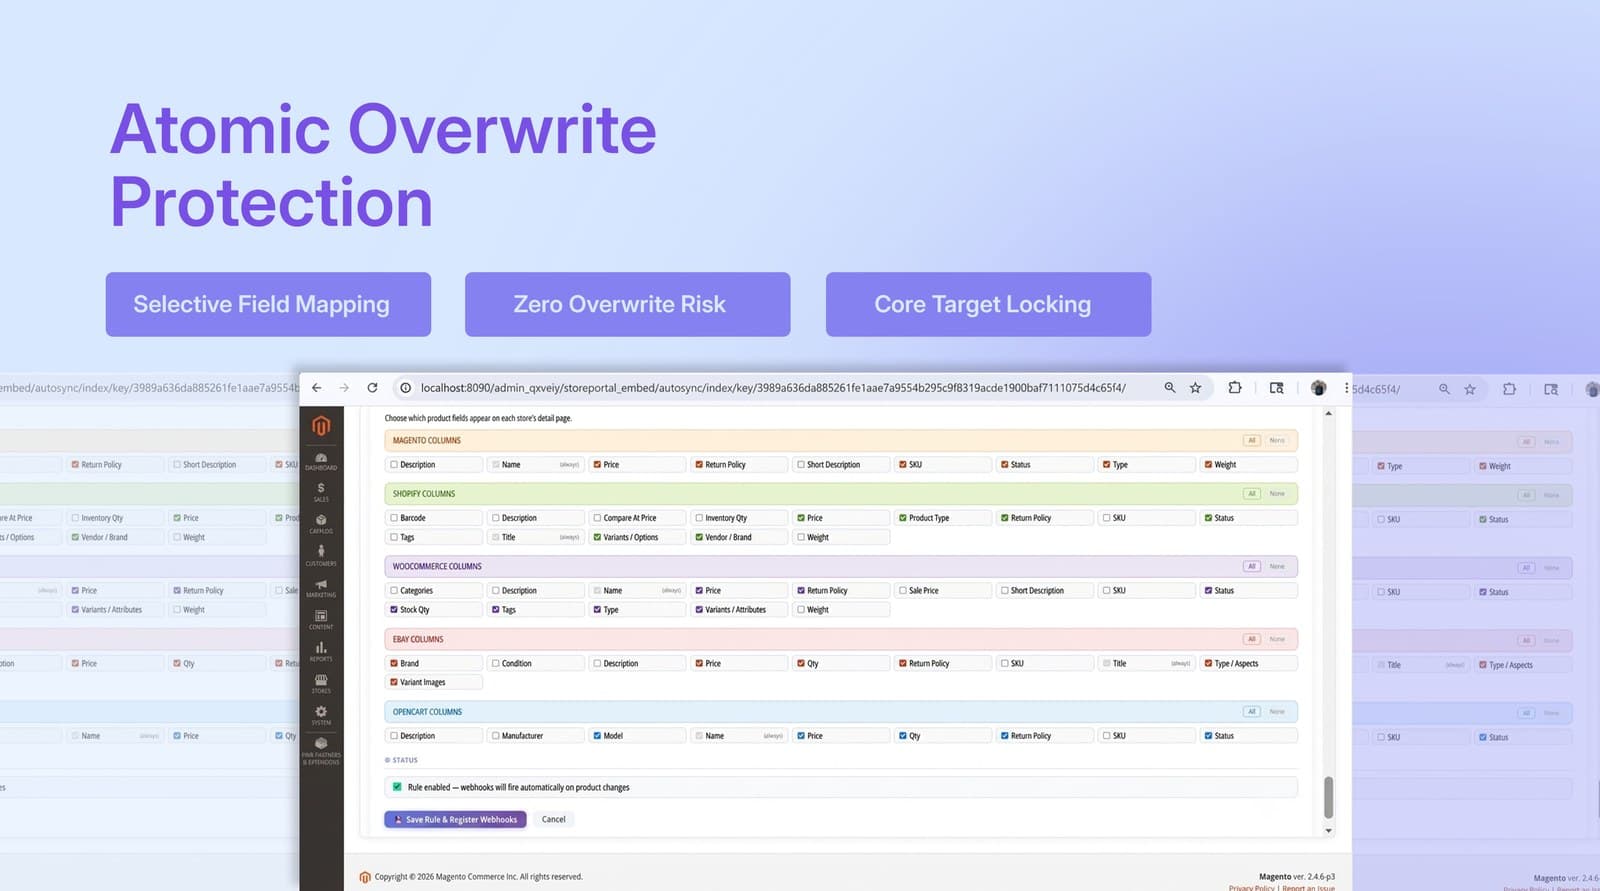The width and height of the screenshot is (1600, 891).
Task: Open the zoom magnifier in the address bar
Action: [1169, 388]
